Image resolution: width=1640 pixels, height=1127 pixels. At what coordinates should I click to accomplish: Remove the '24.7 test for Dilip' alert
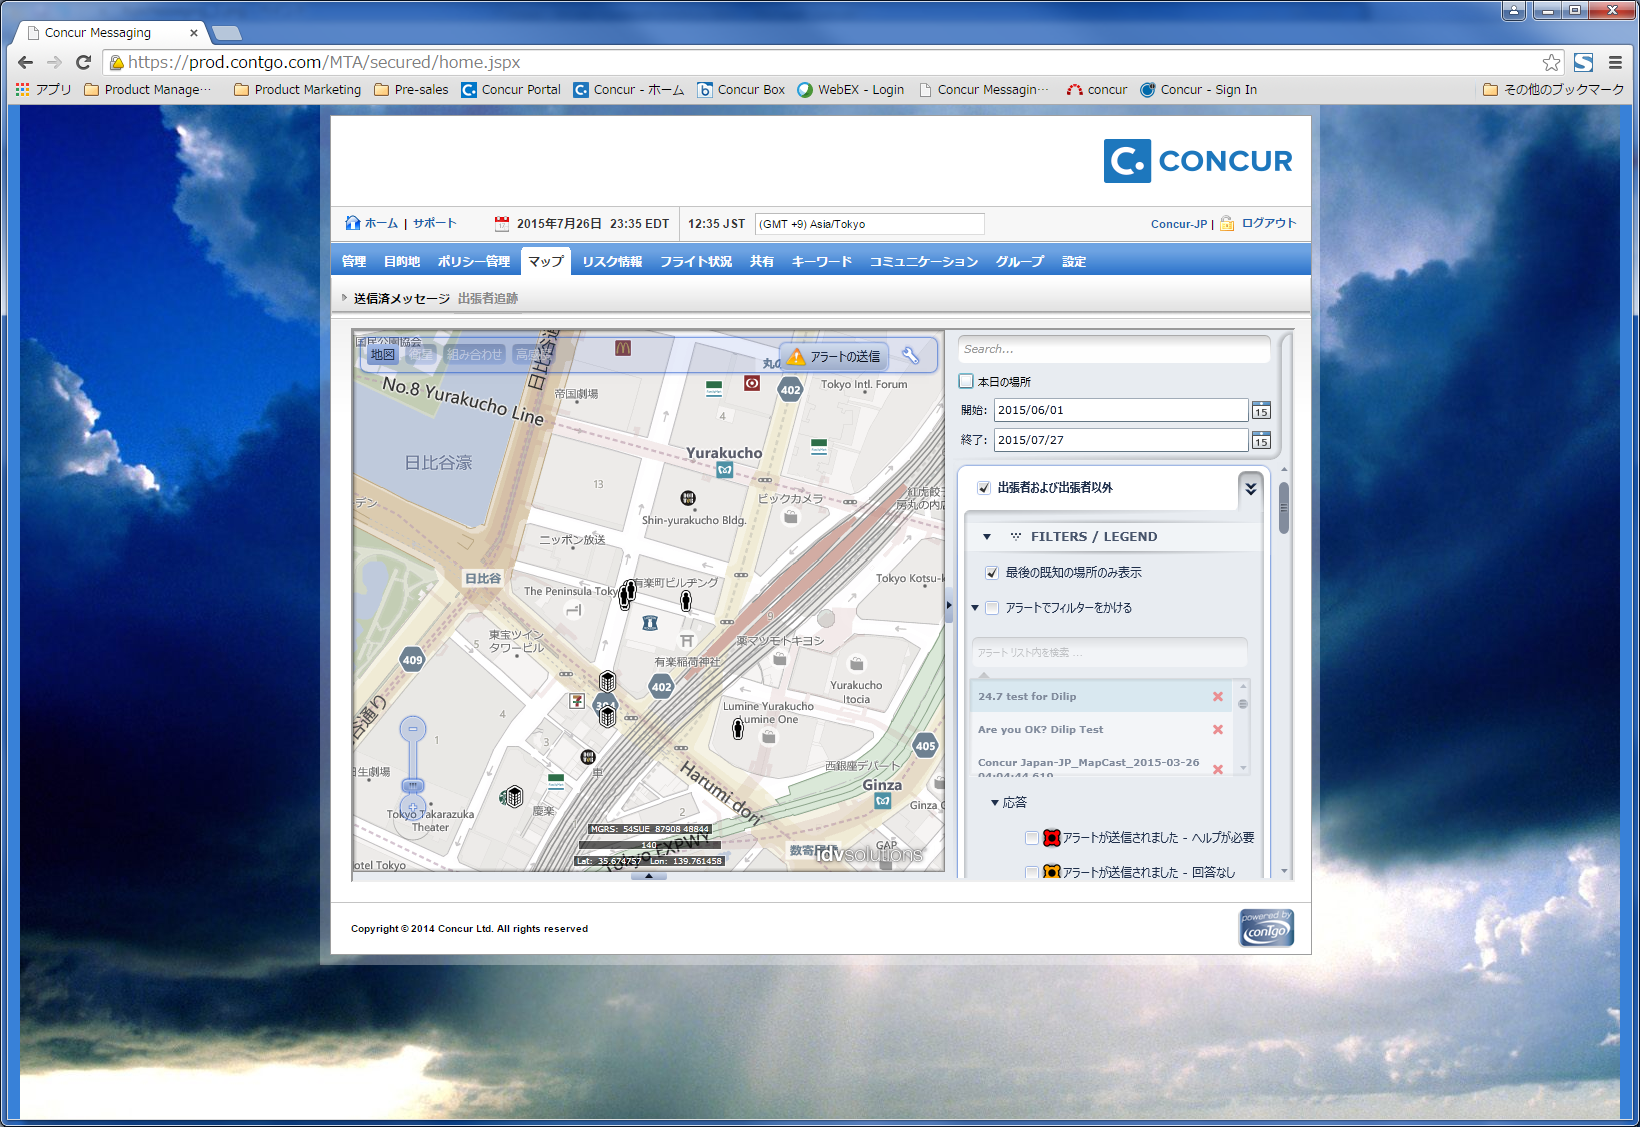click(x=1217, y=697)
